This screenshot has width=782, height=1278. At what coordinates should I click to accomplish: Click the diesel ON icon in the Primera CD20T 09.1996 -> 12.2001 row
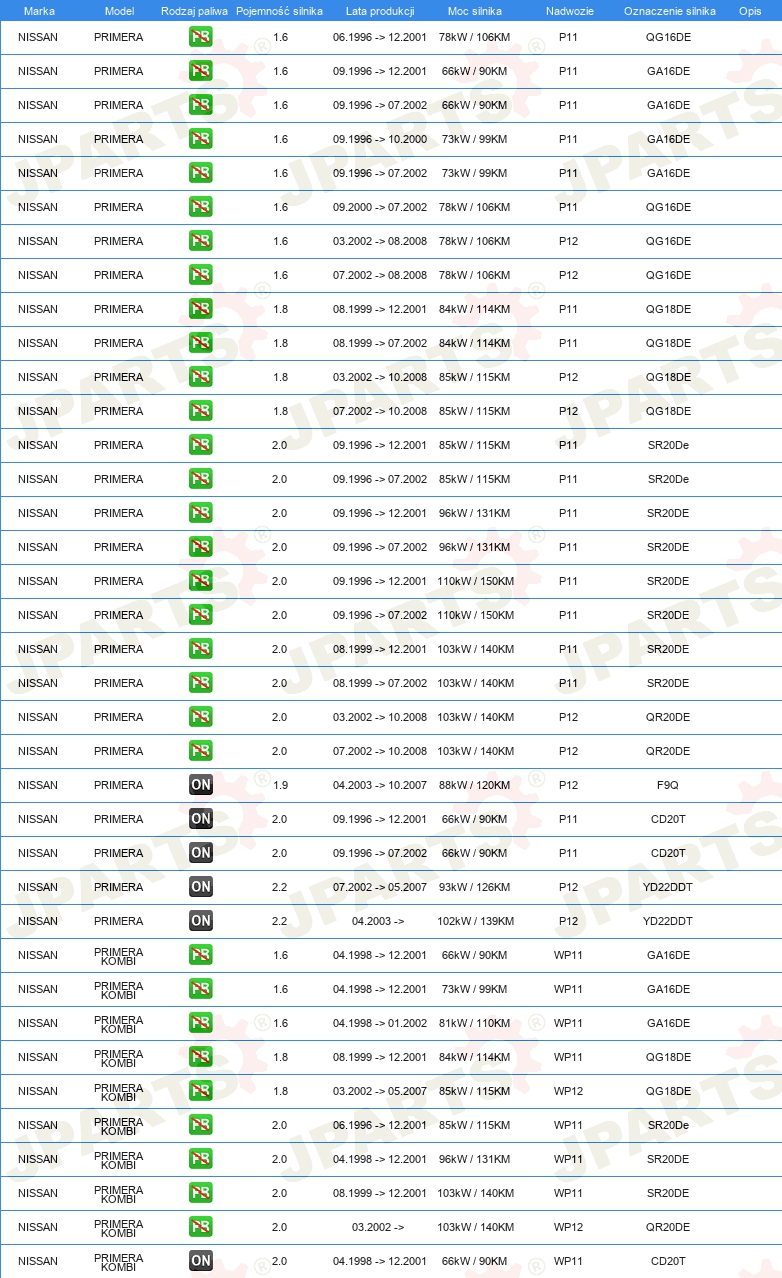click(200, 819)
